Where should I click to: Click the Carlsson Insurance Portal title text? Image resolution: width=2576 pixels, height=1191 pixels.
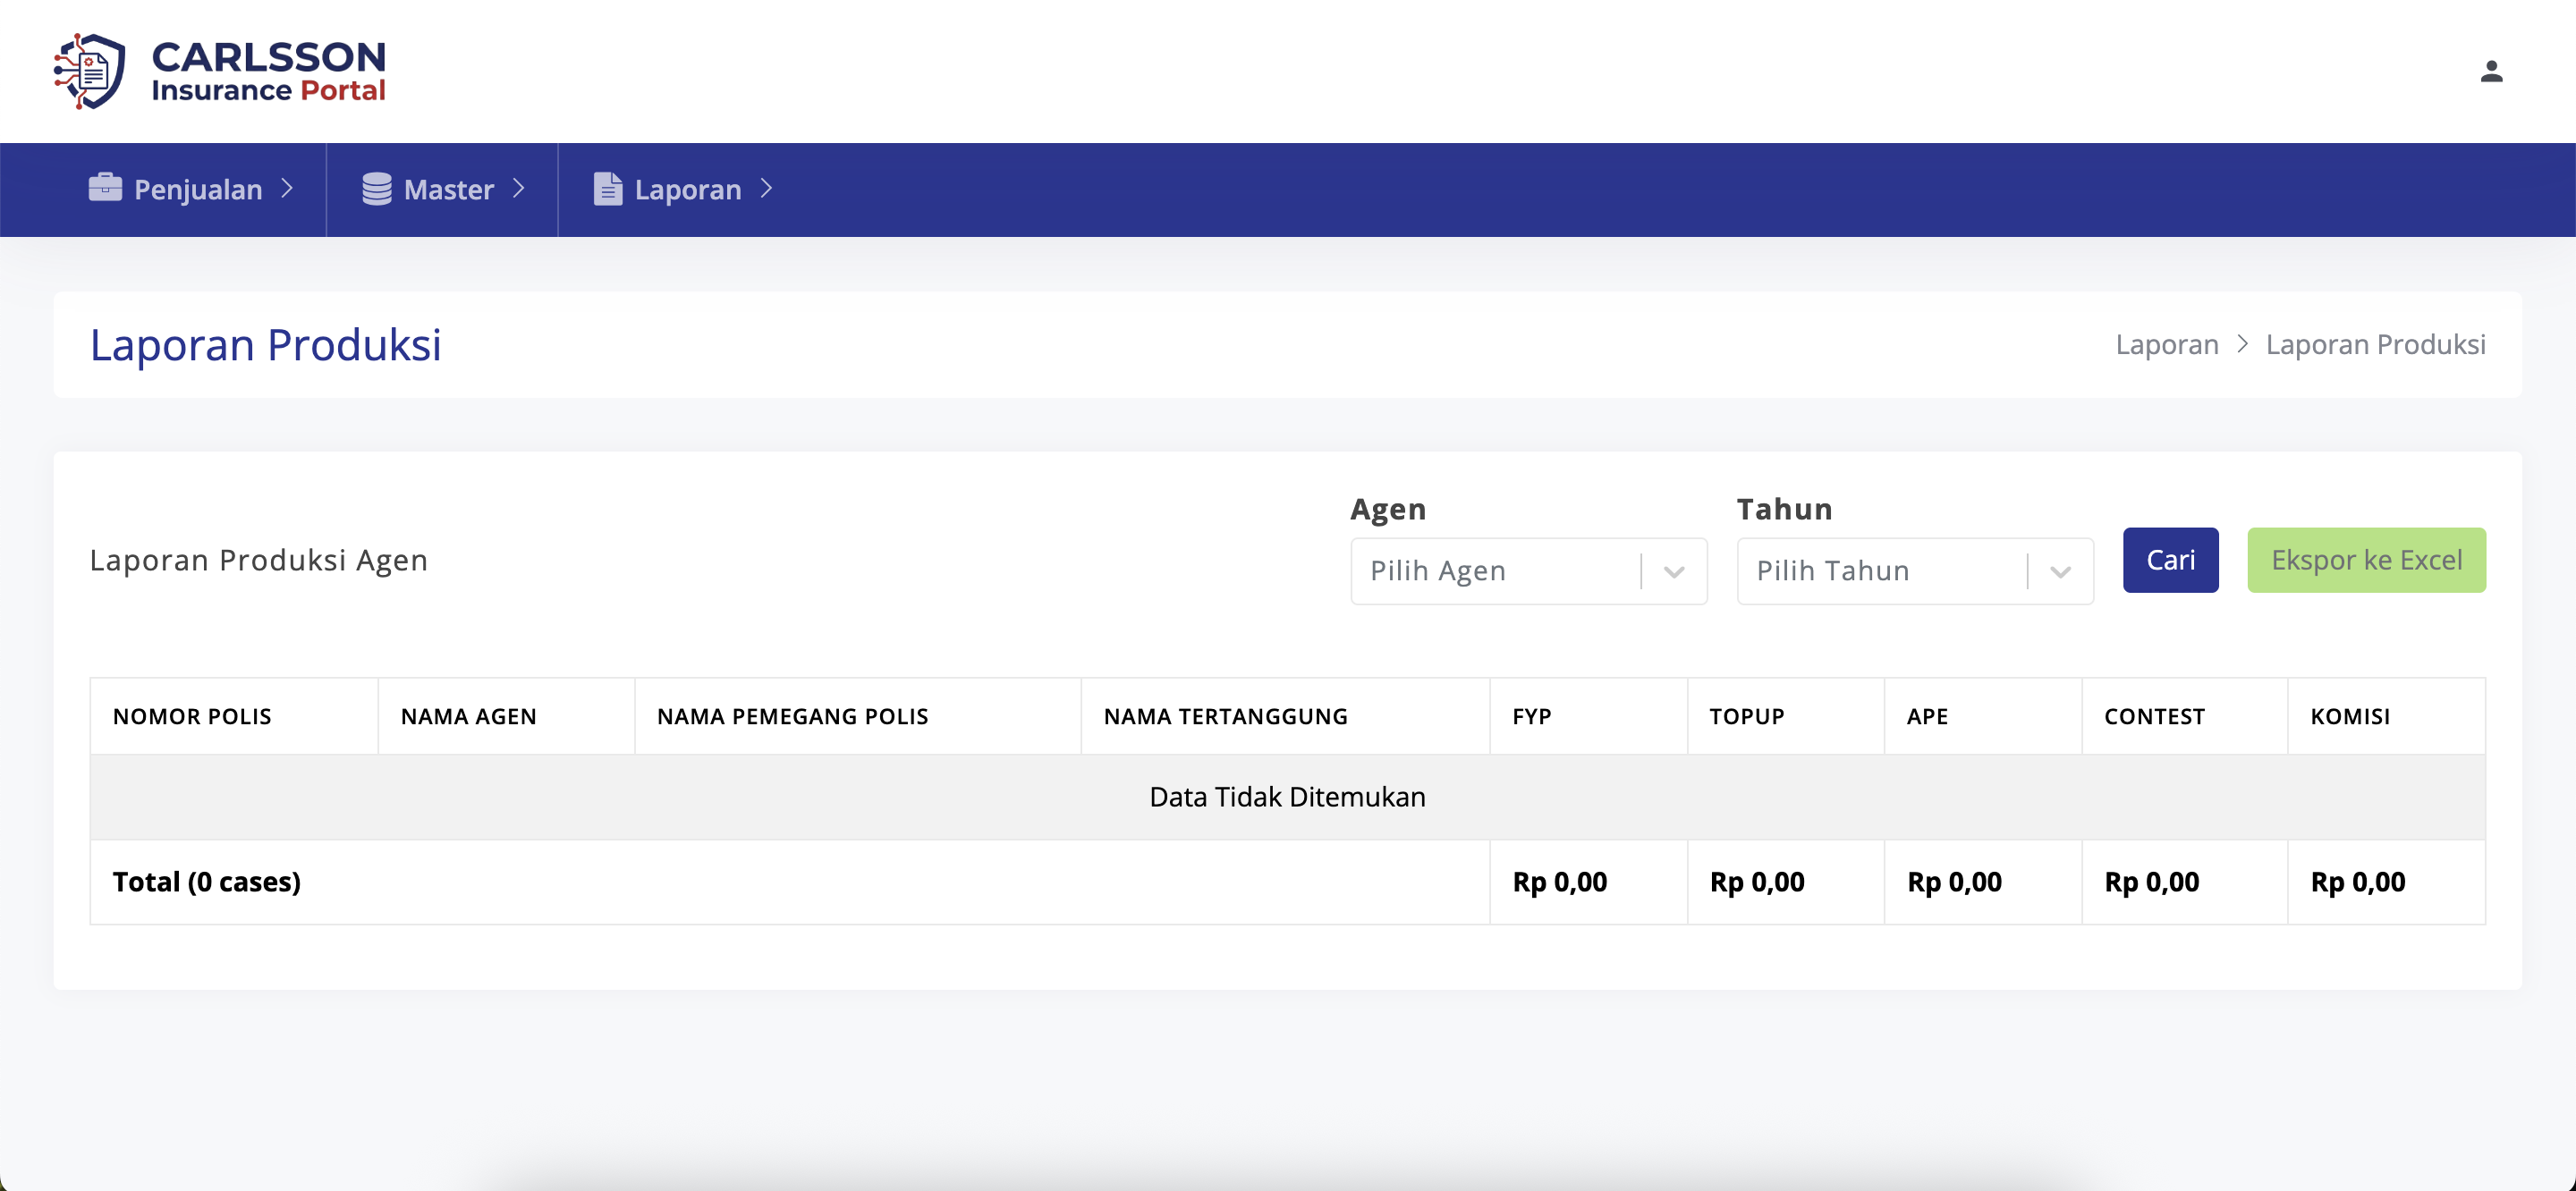[268, 71]
